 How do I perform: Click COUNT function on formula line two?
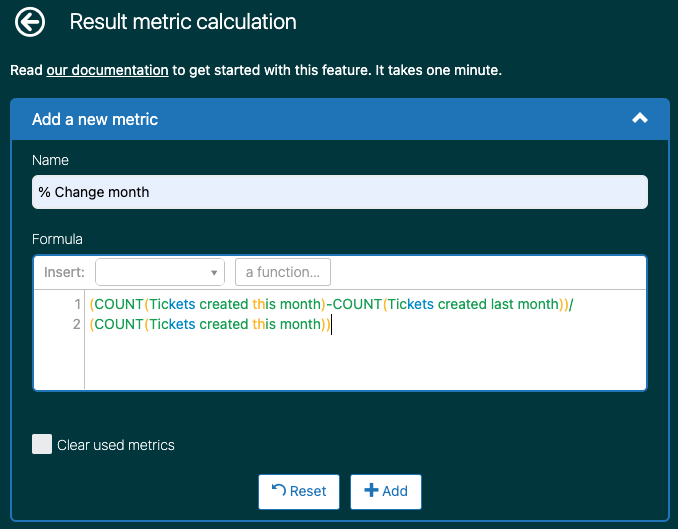pos(118,324)
